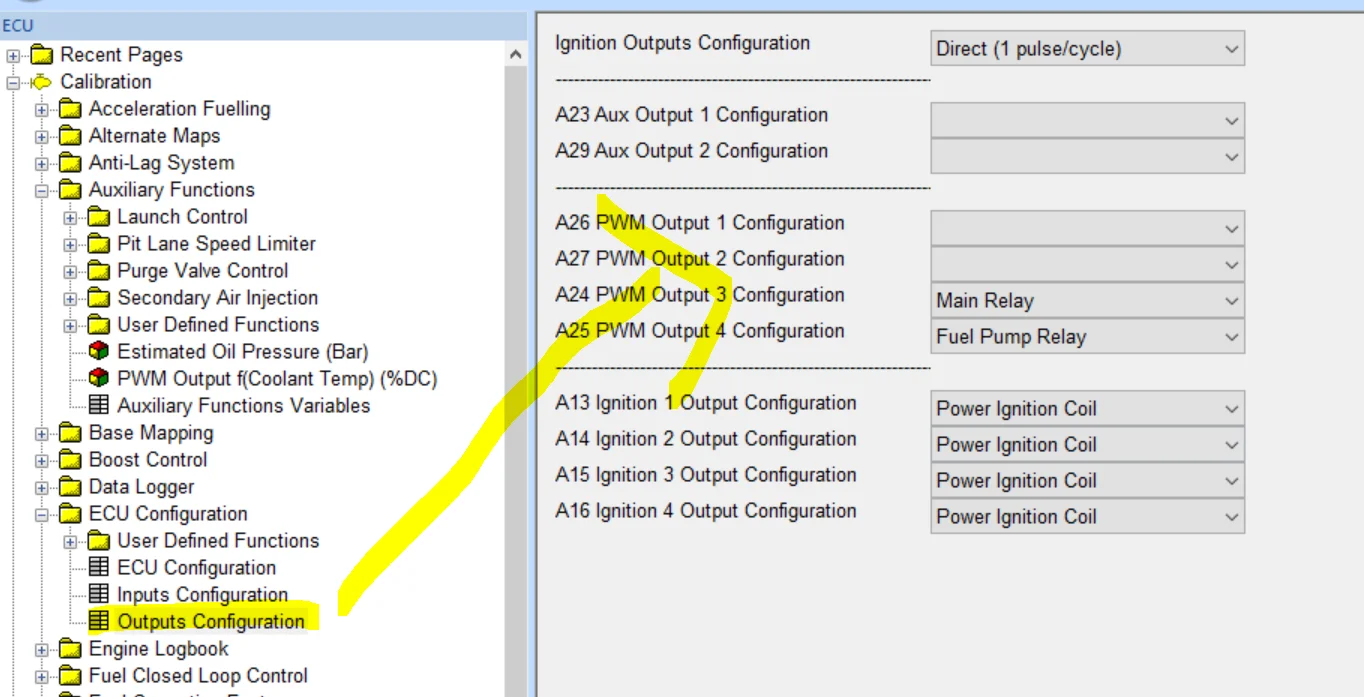Click the Auxiliary Functions Variables table icon

[x=98, y=406]
